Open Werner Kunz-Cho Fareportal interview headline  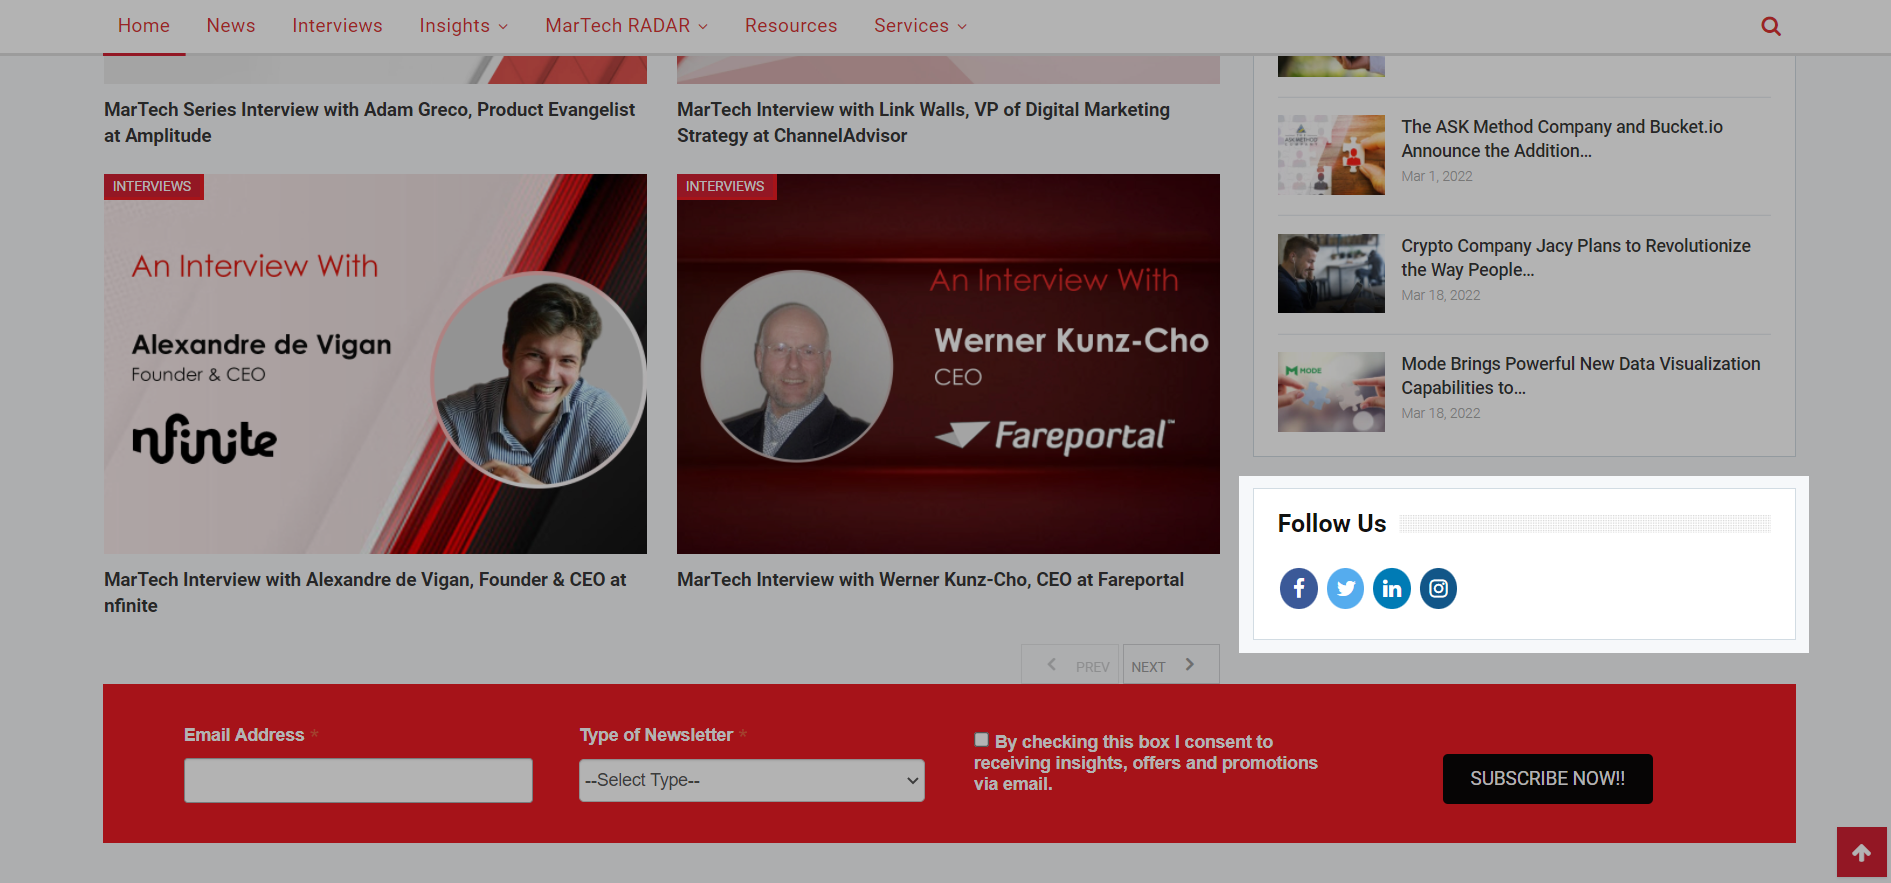tap(930, 580)
